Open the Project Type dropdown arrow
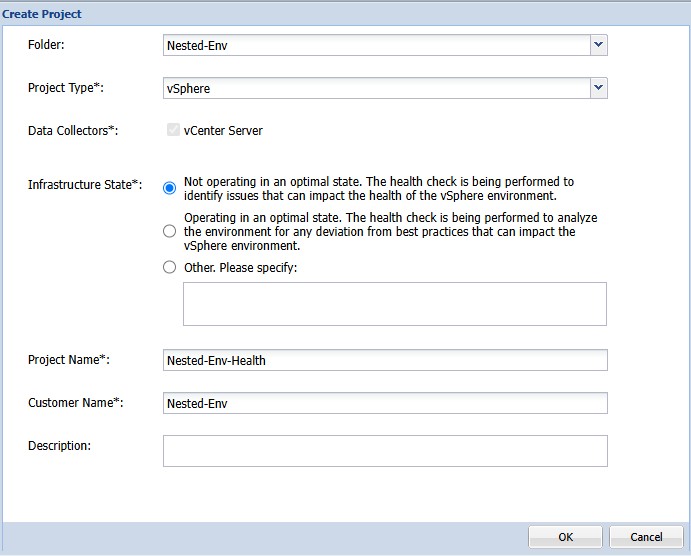The width and height of the screenshot is (691, 556). [x=598, y=88]
